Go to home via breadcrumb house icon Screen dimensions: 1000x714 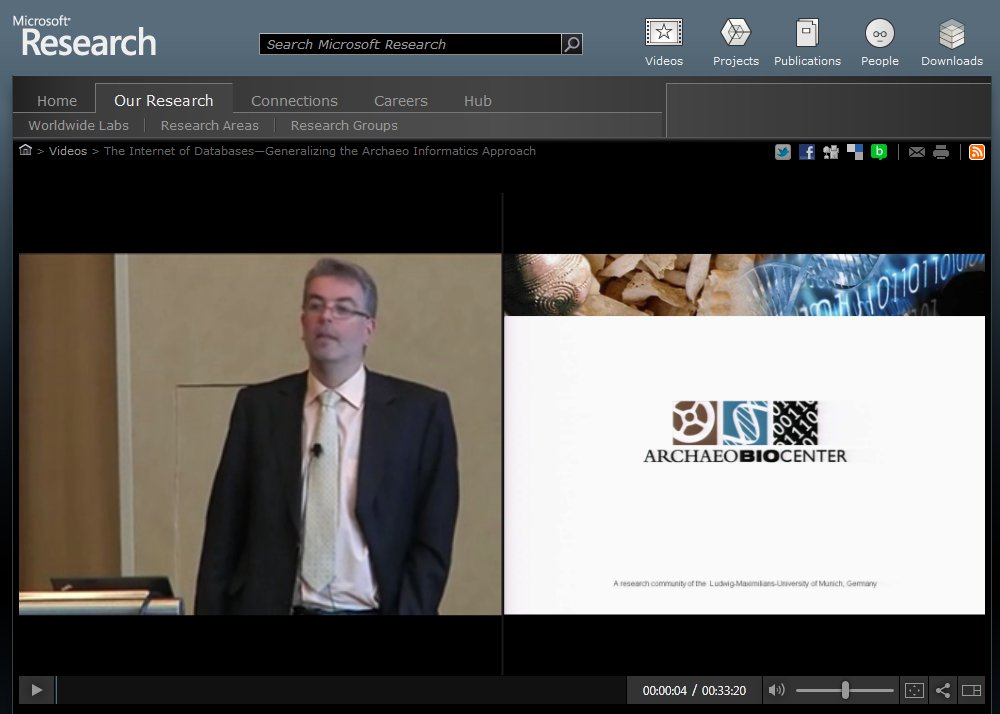click(x=25, y=150)
